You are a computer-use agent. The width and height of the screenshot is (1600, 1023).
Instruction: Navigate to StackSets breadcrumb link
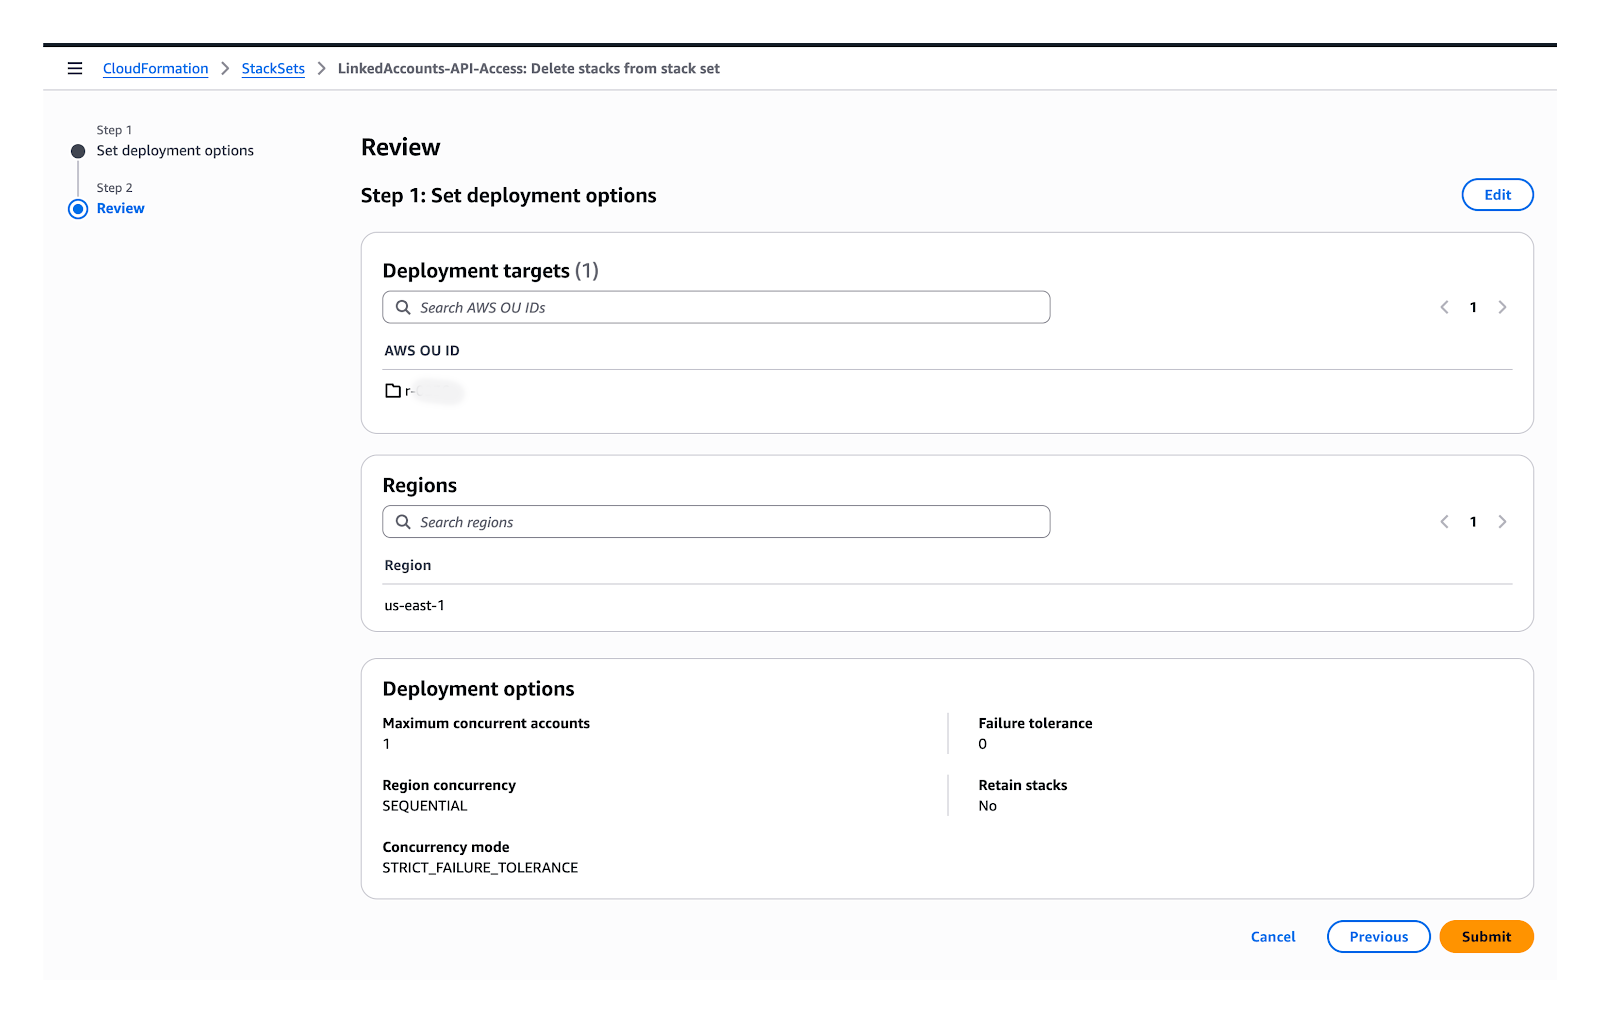coord(273,68)
